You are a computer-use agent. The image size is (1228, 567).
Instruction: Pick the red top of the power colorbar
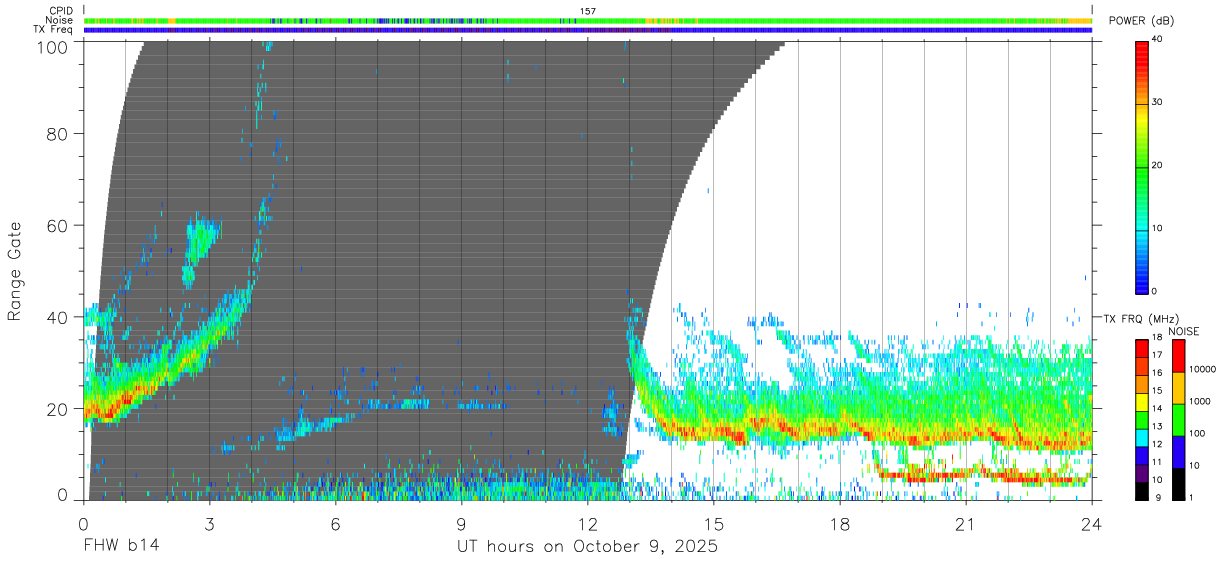point(1142,55)
